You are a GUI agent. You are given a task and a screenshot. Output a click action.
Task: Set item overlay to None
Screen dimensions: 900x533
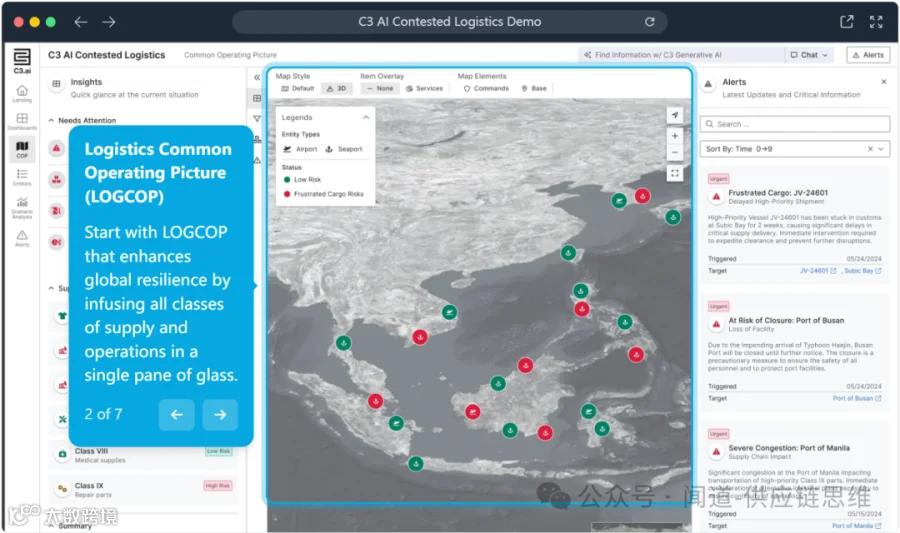[x=380, y=88]
